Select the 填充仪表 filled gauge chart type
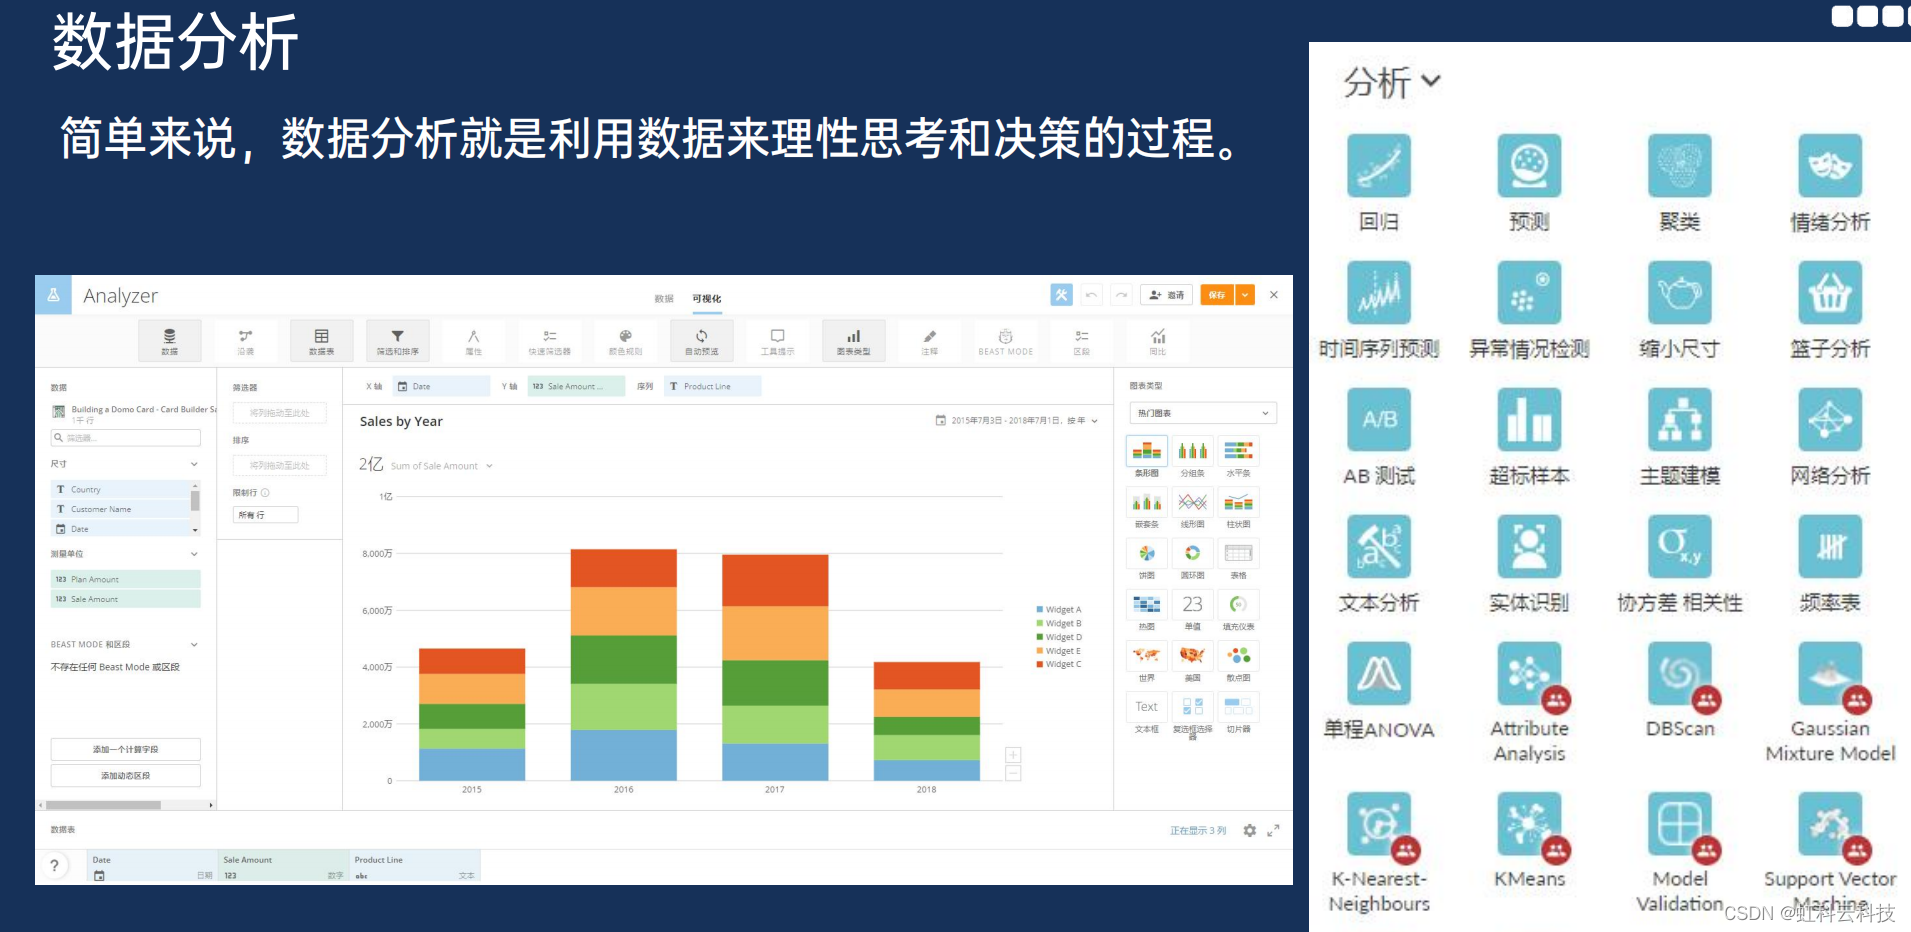This screenshot has height=932, width=1911. pos(1239,604)
